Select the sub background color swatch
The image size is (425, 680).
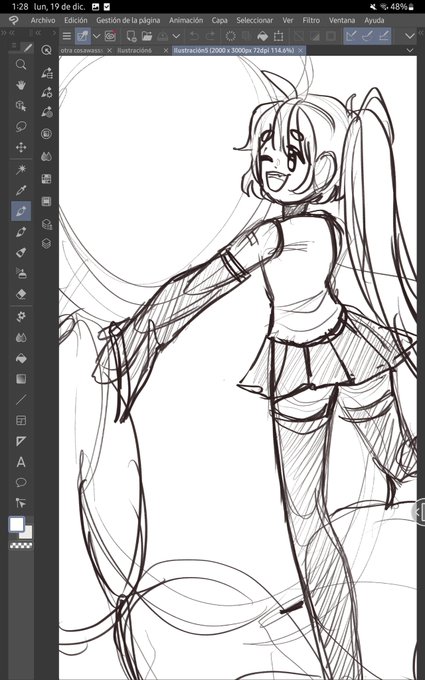[x=27, y=533]
